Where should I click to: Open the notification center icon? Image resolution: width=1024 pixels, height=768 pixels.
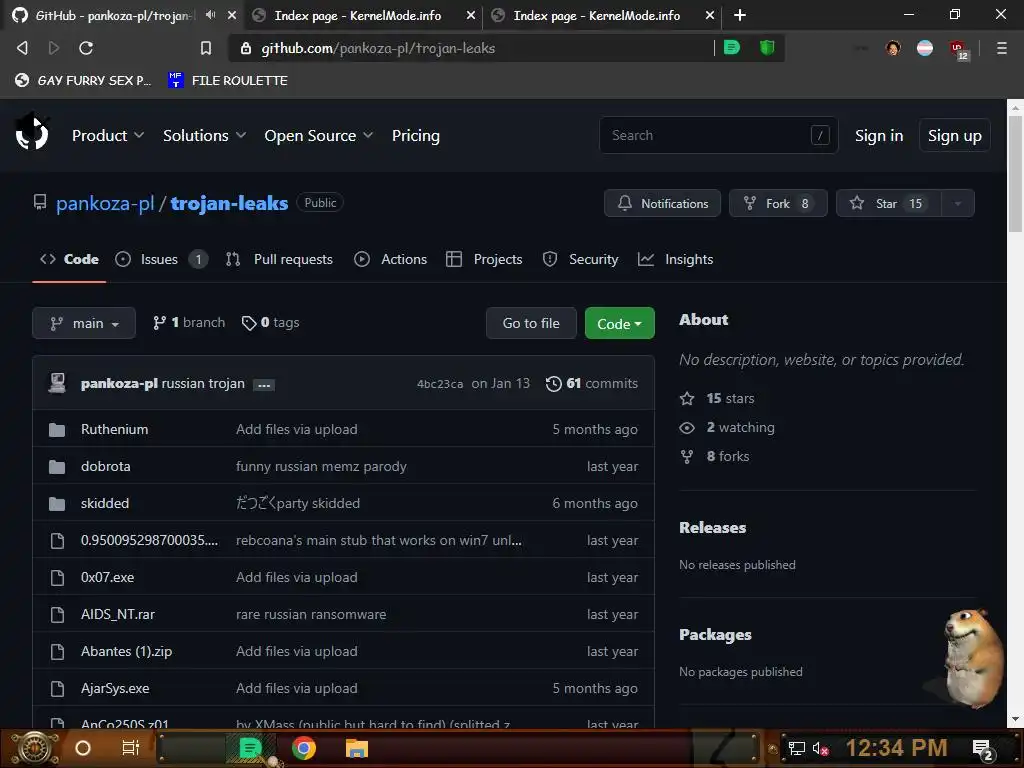click(983, 749)
